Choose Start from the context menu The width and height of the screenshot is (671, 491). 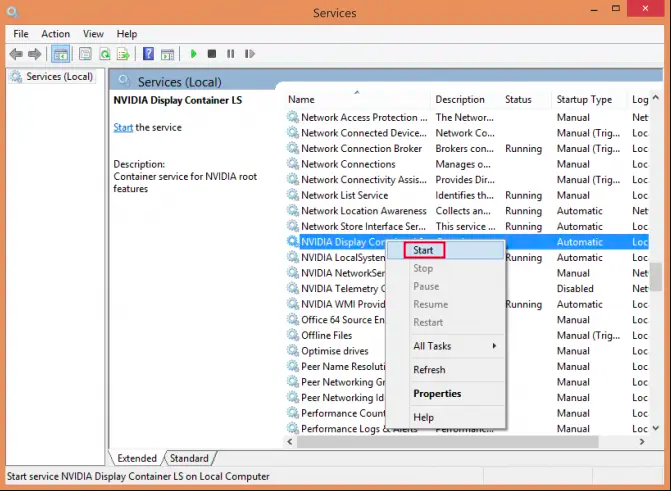(x=424, y=251)
